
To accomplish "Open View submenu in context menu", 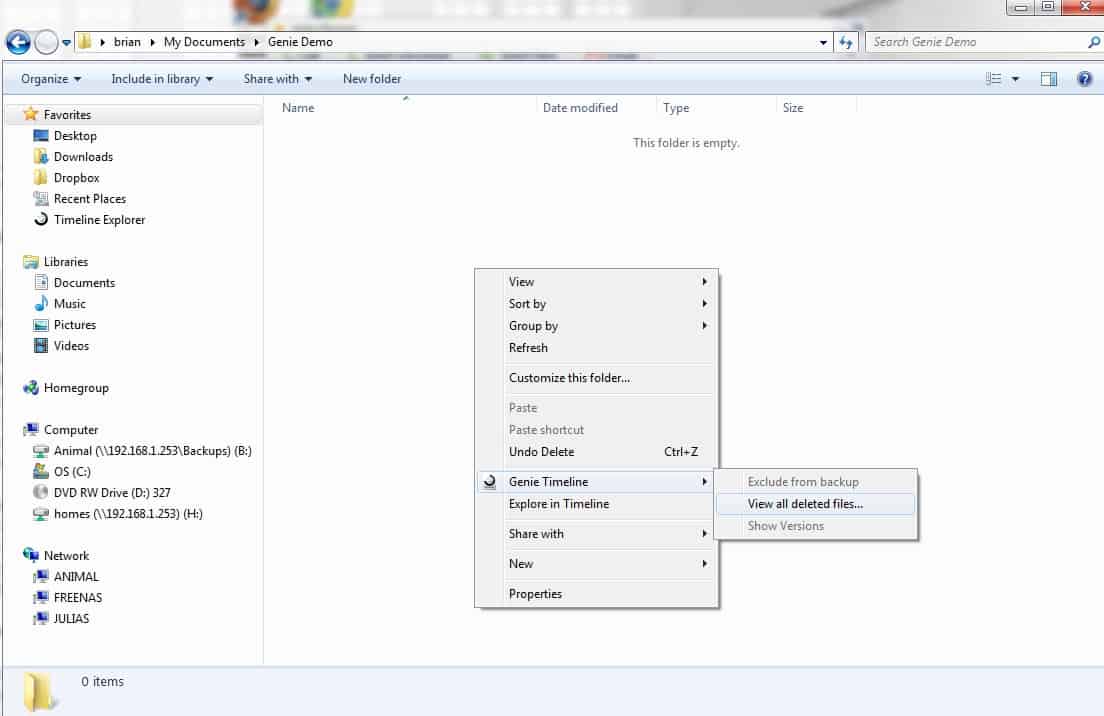I will (x=596, y=282).
